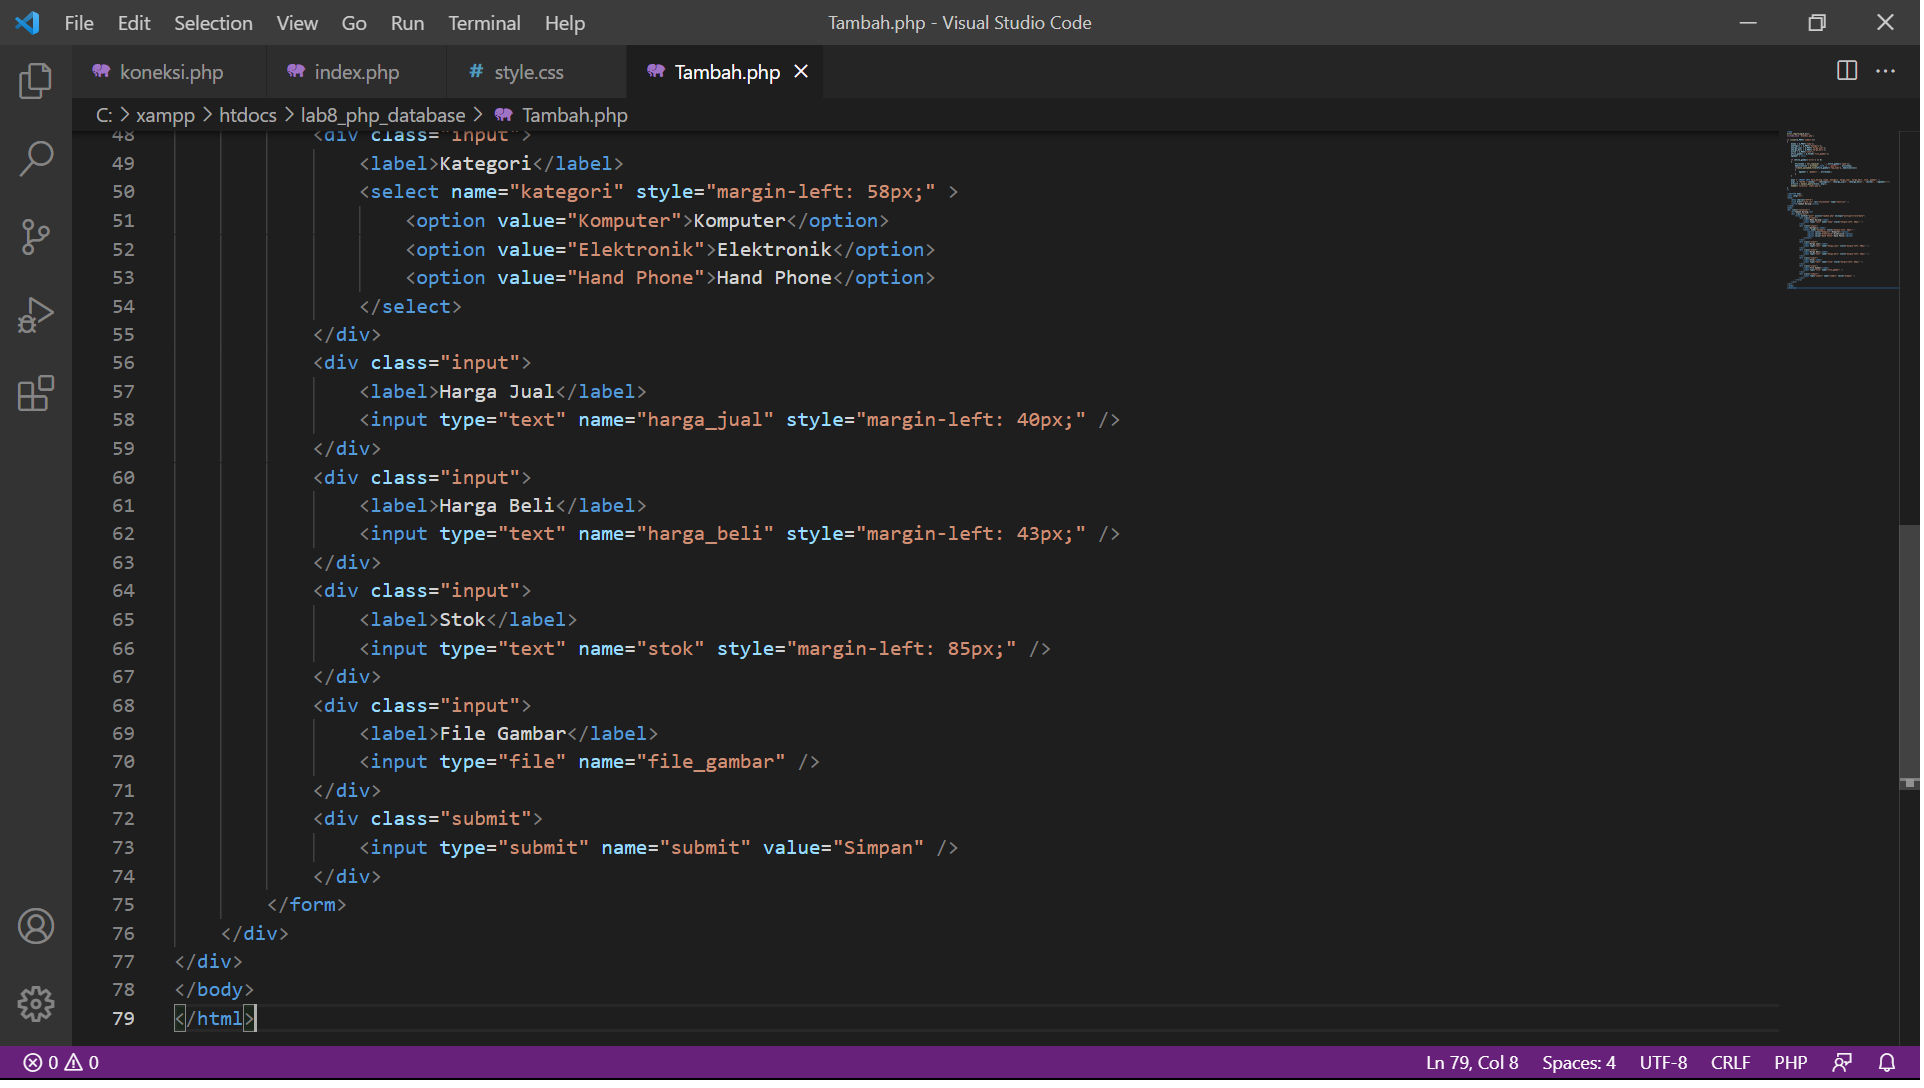The width and height of the screenshot is (1924, 1088).
Task: Open the editor More Actions menu
Action: 1888,71
